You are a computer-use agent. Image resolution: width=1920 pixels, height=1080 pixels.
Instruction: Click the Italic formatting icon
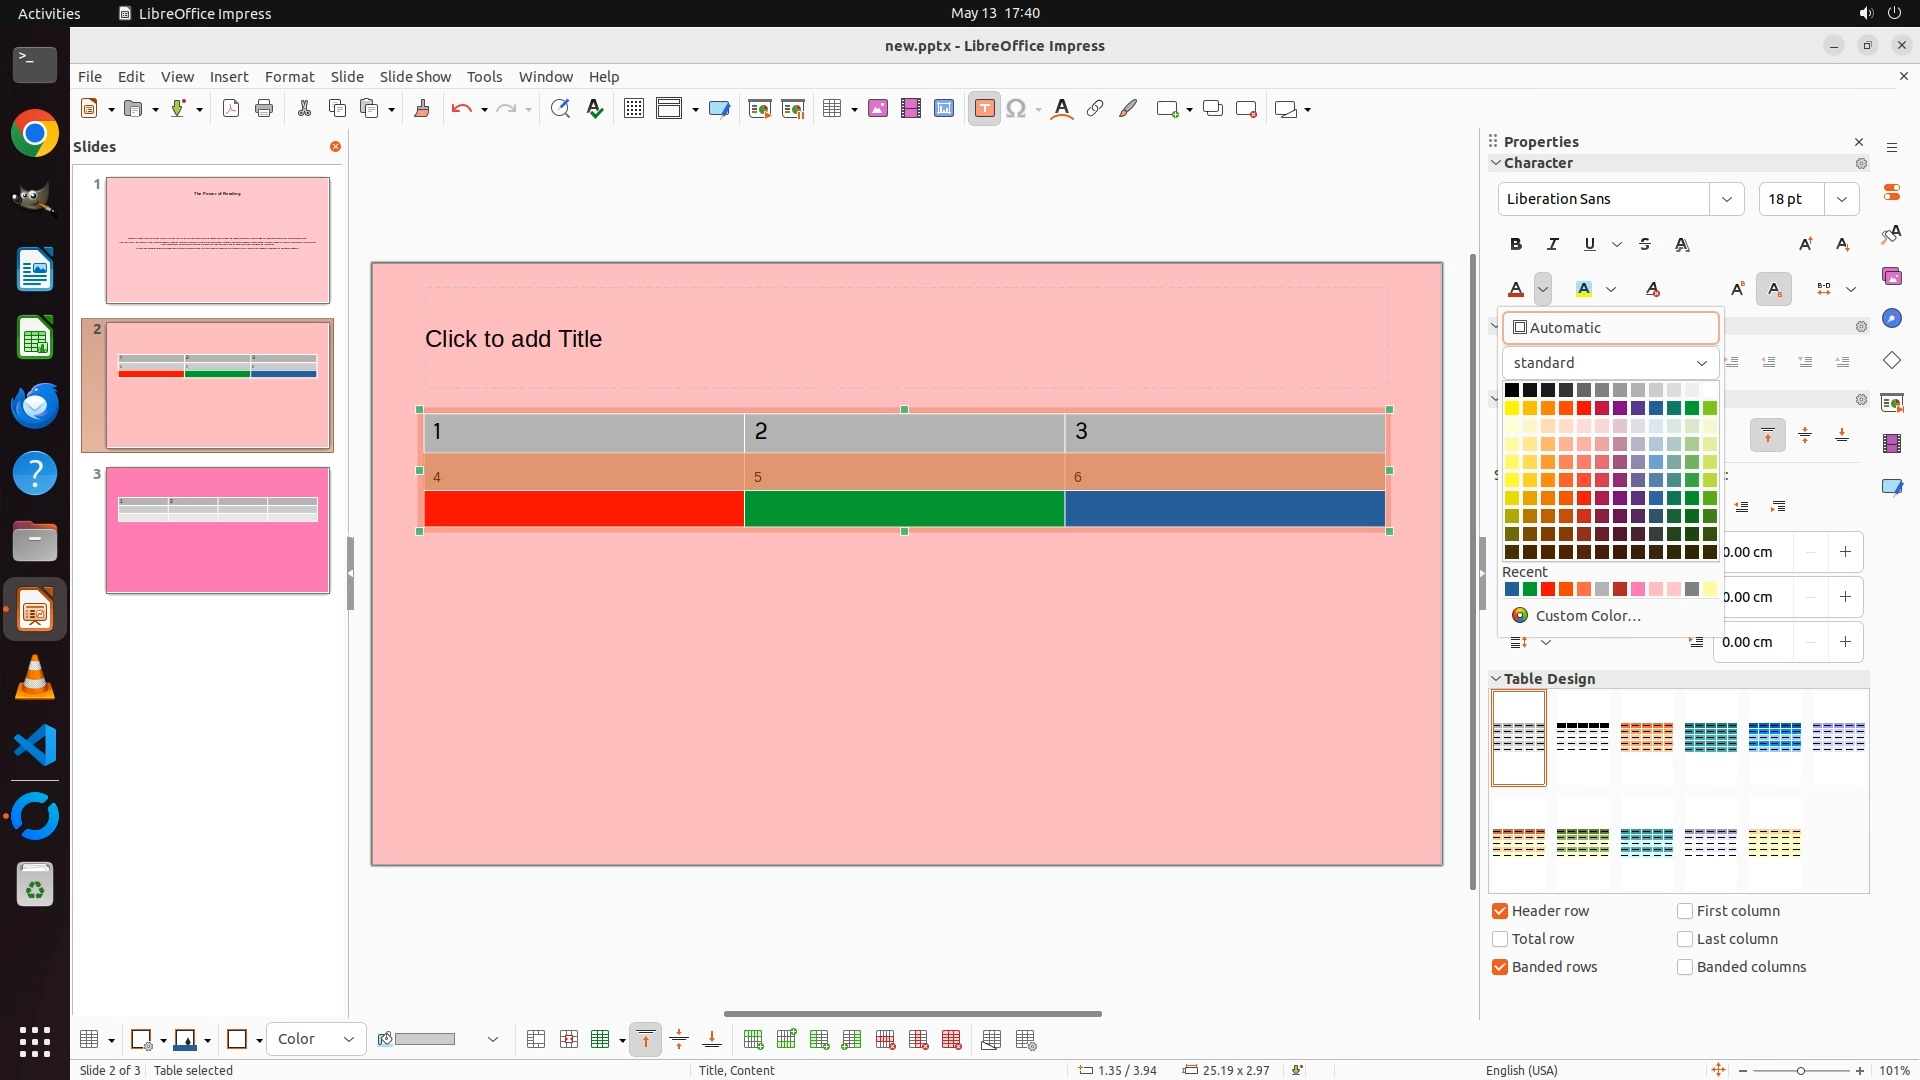pos(1553,244)
